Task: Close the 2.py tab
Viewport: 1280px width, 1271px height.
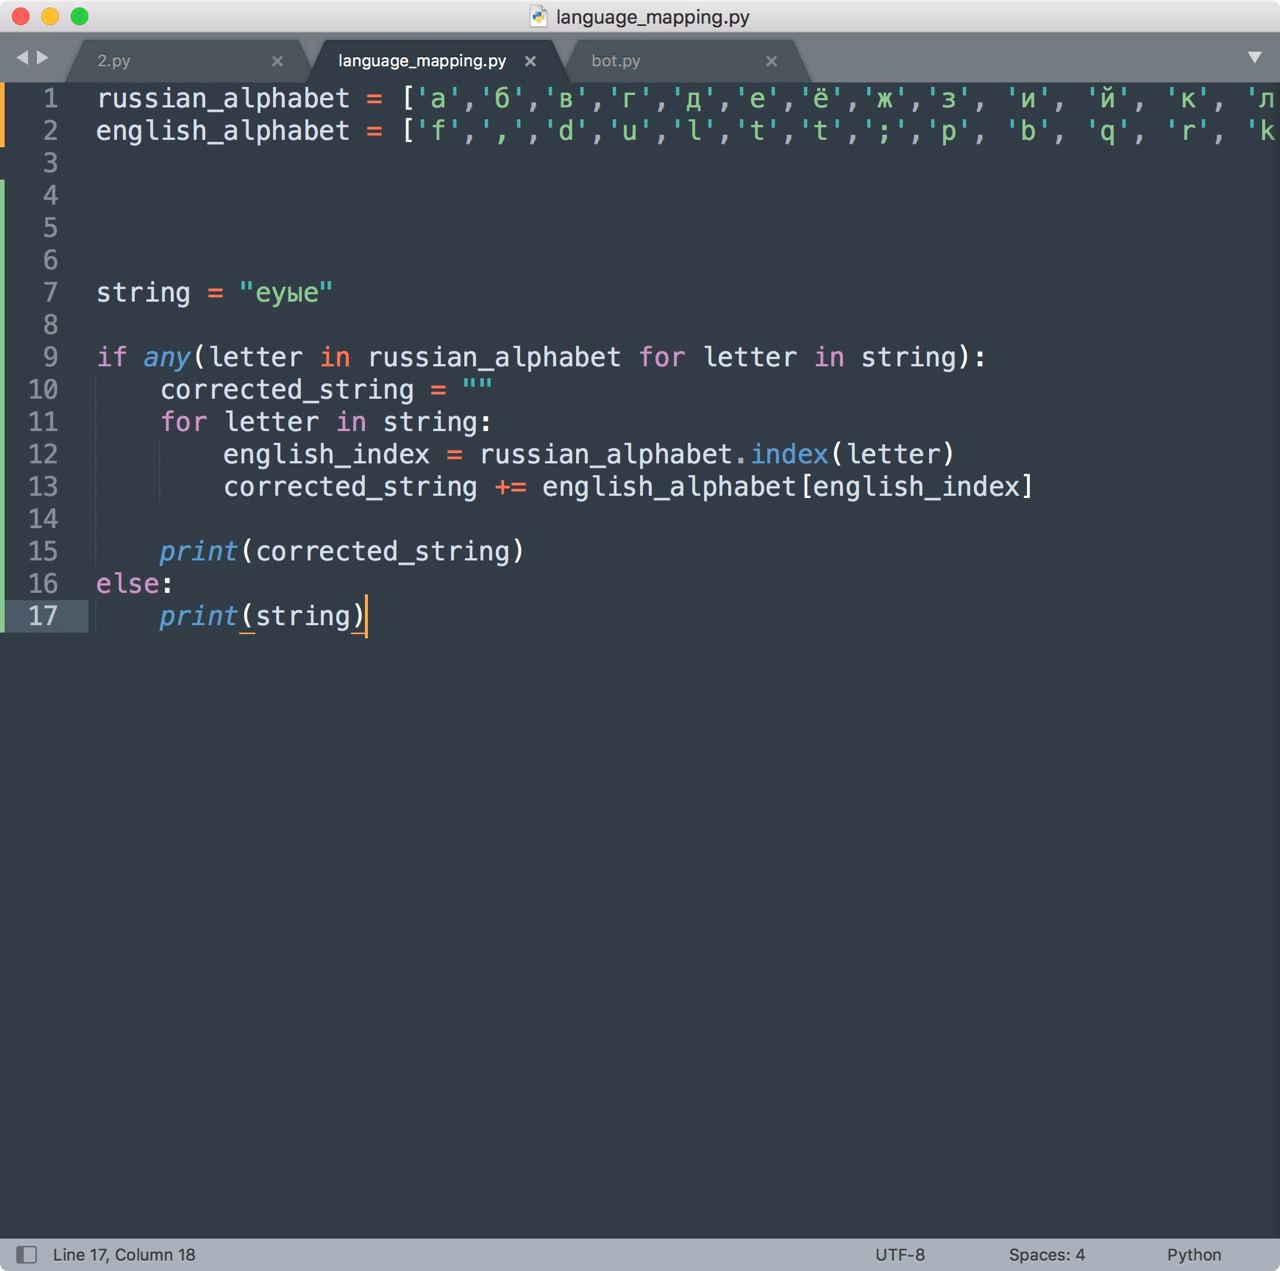Action: pos(277,61)
